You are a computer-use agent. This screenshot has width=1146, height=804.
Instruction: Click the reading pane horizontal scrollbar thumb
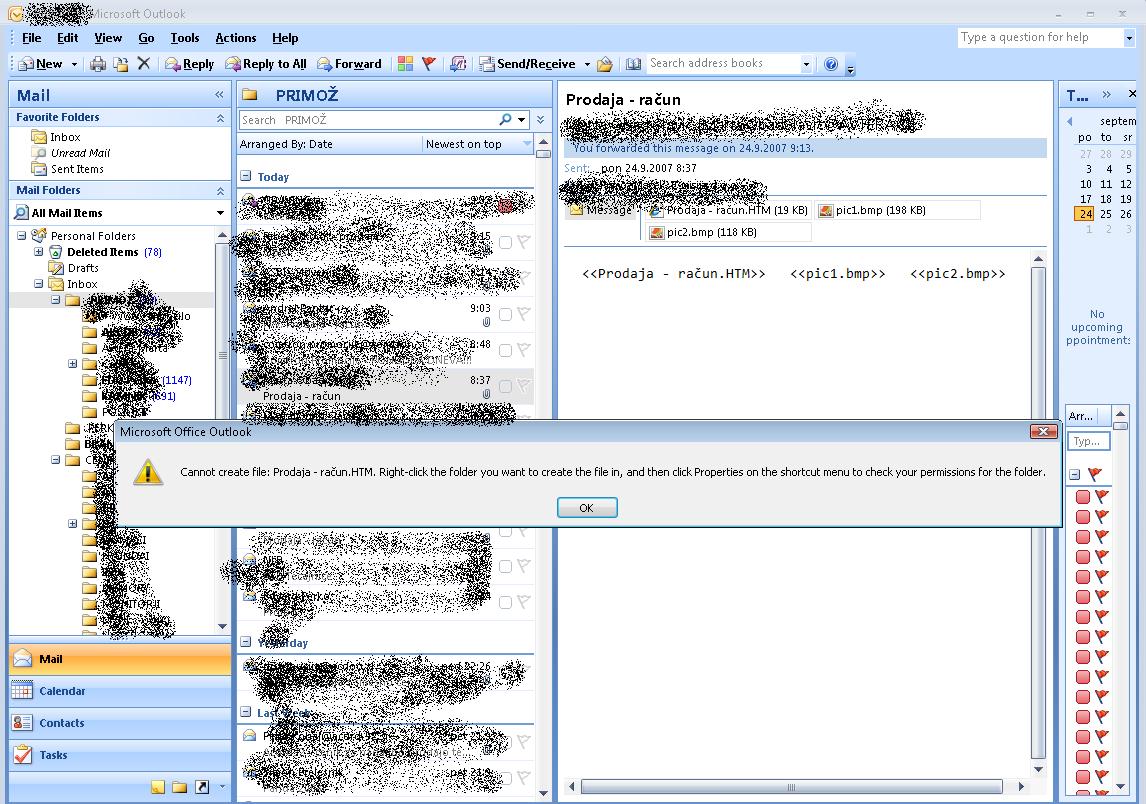point(792,787)
